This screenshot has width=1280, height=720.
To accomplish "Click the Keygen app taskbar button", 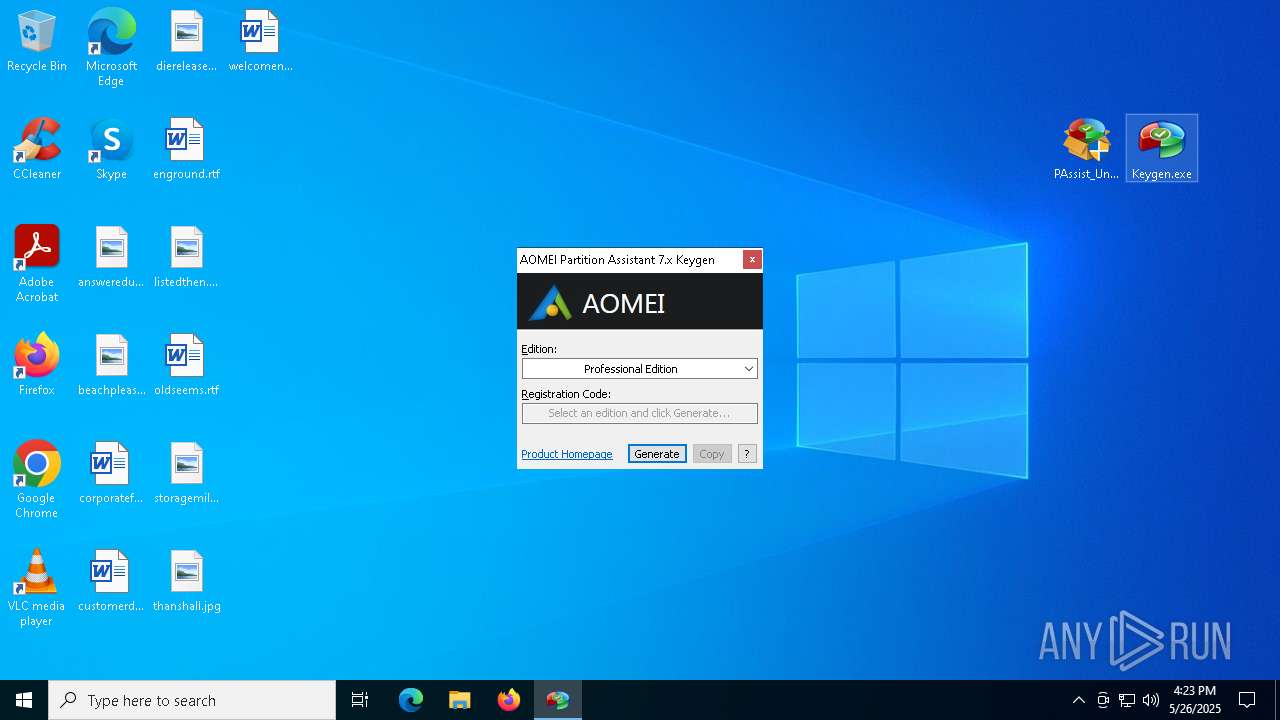I will point(558,700).
